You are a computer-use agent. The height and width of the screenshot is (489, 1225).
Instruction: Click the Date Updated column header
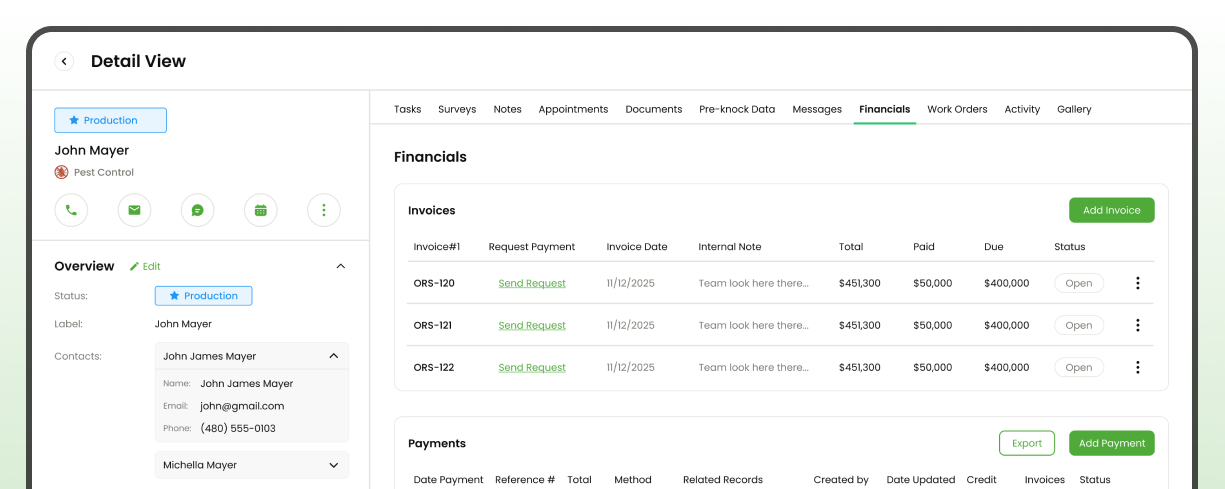coord(921,480)
